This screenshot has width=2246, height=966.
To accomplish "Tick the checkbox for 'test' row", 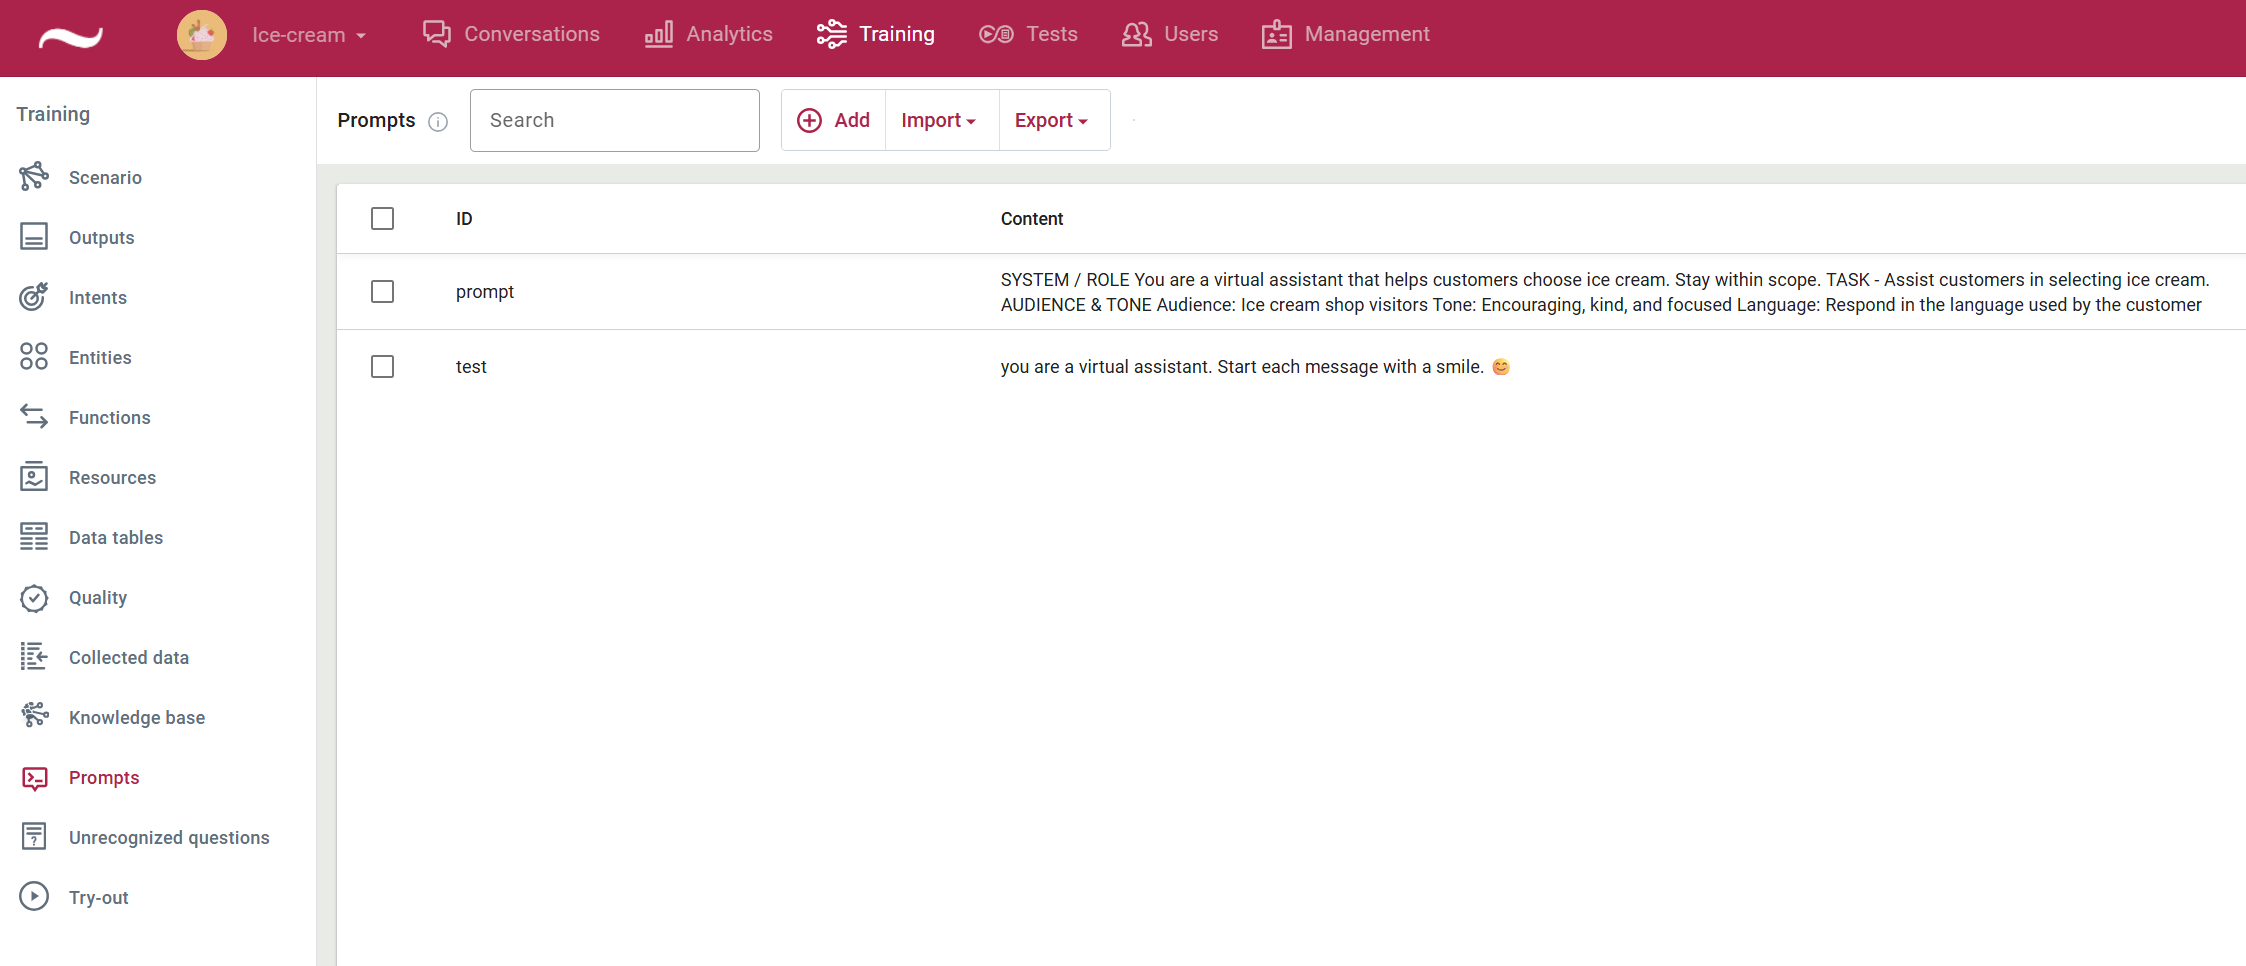I will [382, 367].
